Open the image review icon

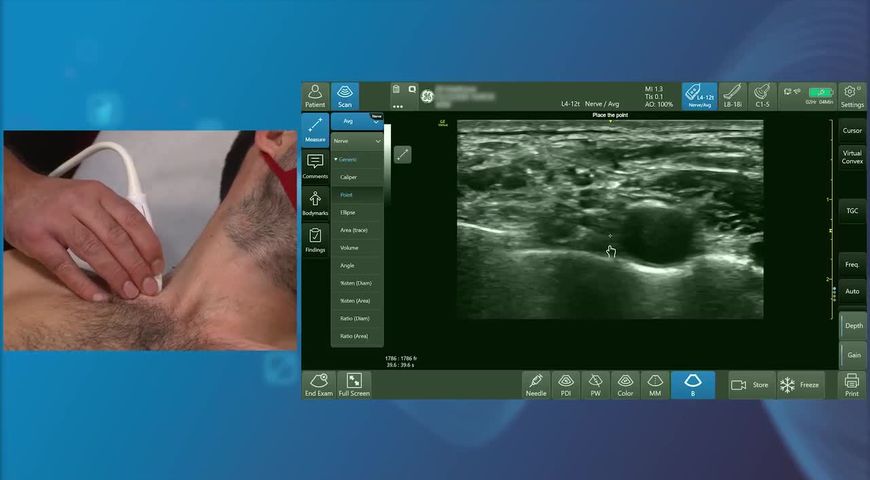[412, 89]
